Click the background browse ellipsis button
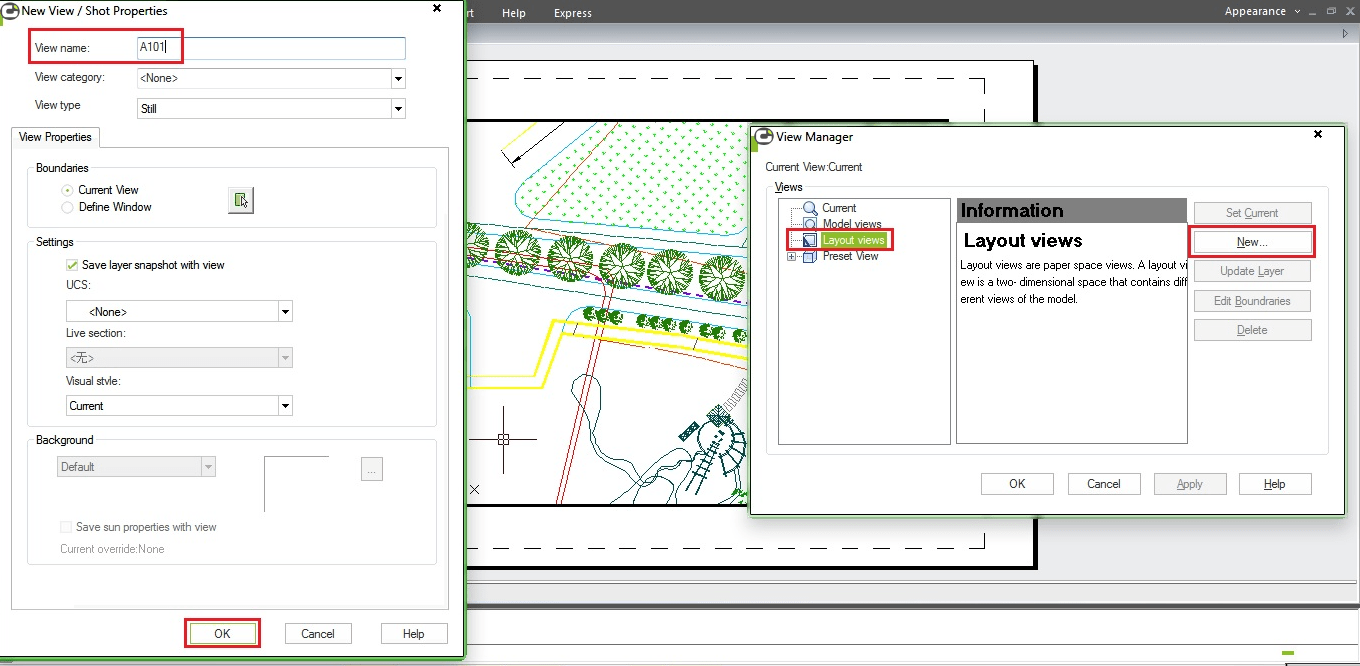 [x=372, y=469]
